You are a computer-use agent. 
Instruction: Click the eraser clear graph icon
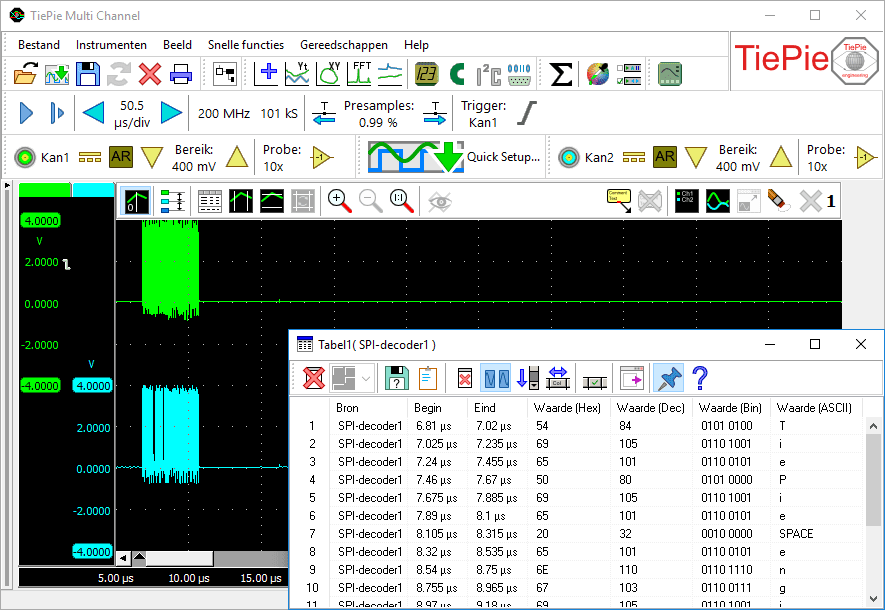point(779,201)
